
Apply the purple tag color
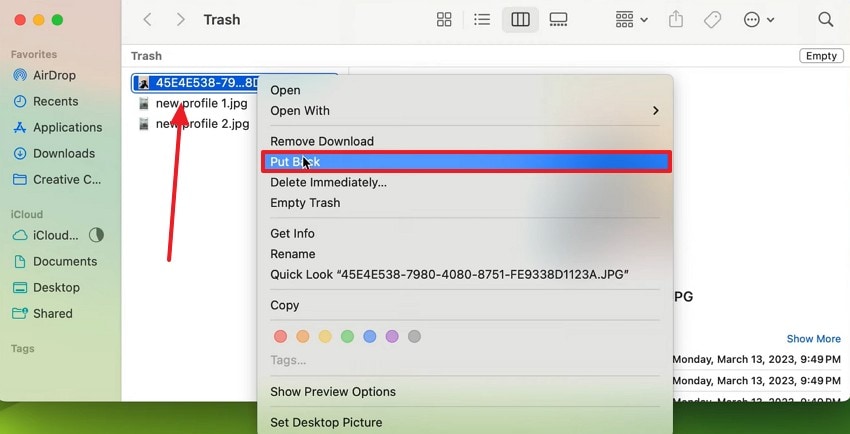[392, 336]
